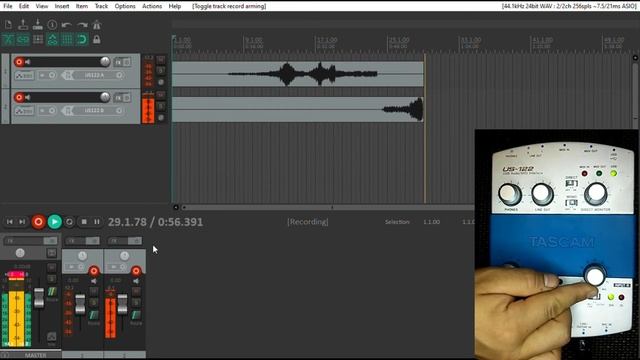
Task: Open the Options menu
Action: [125, 6]
